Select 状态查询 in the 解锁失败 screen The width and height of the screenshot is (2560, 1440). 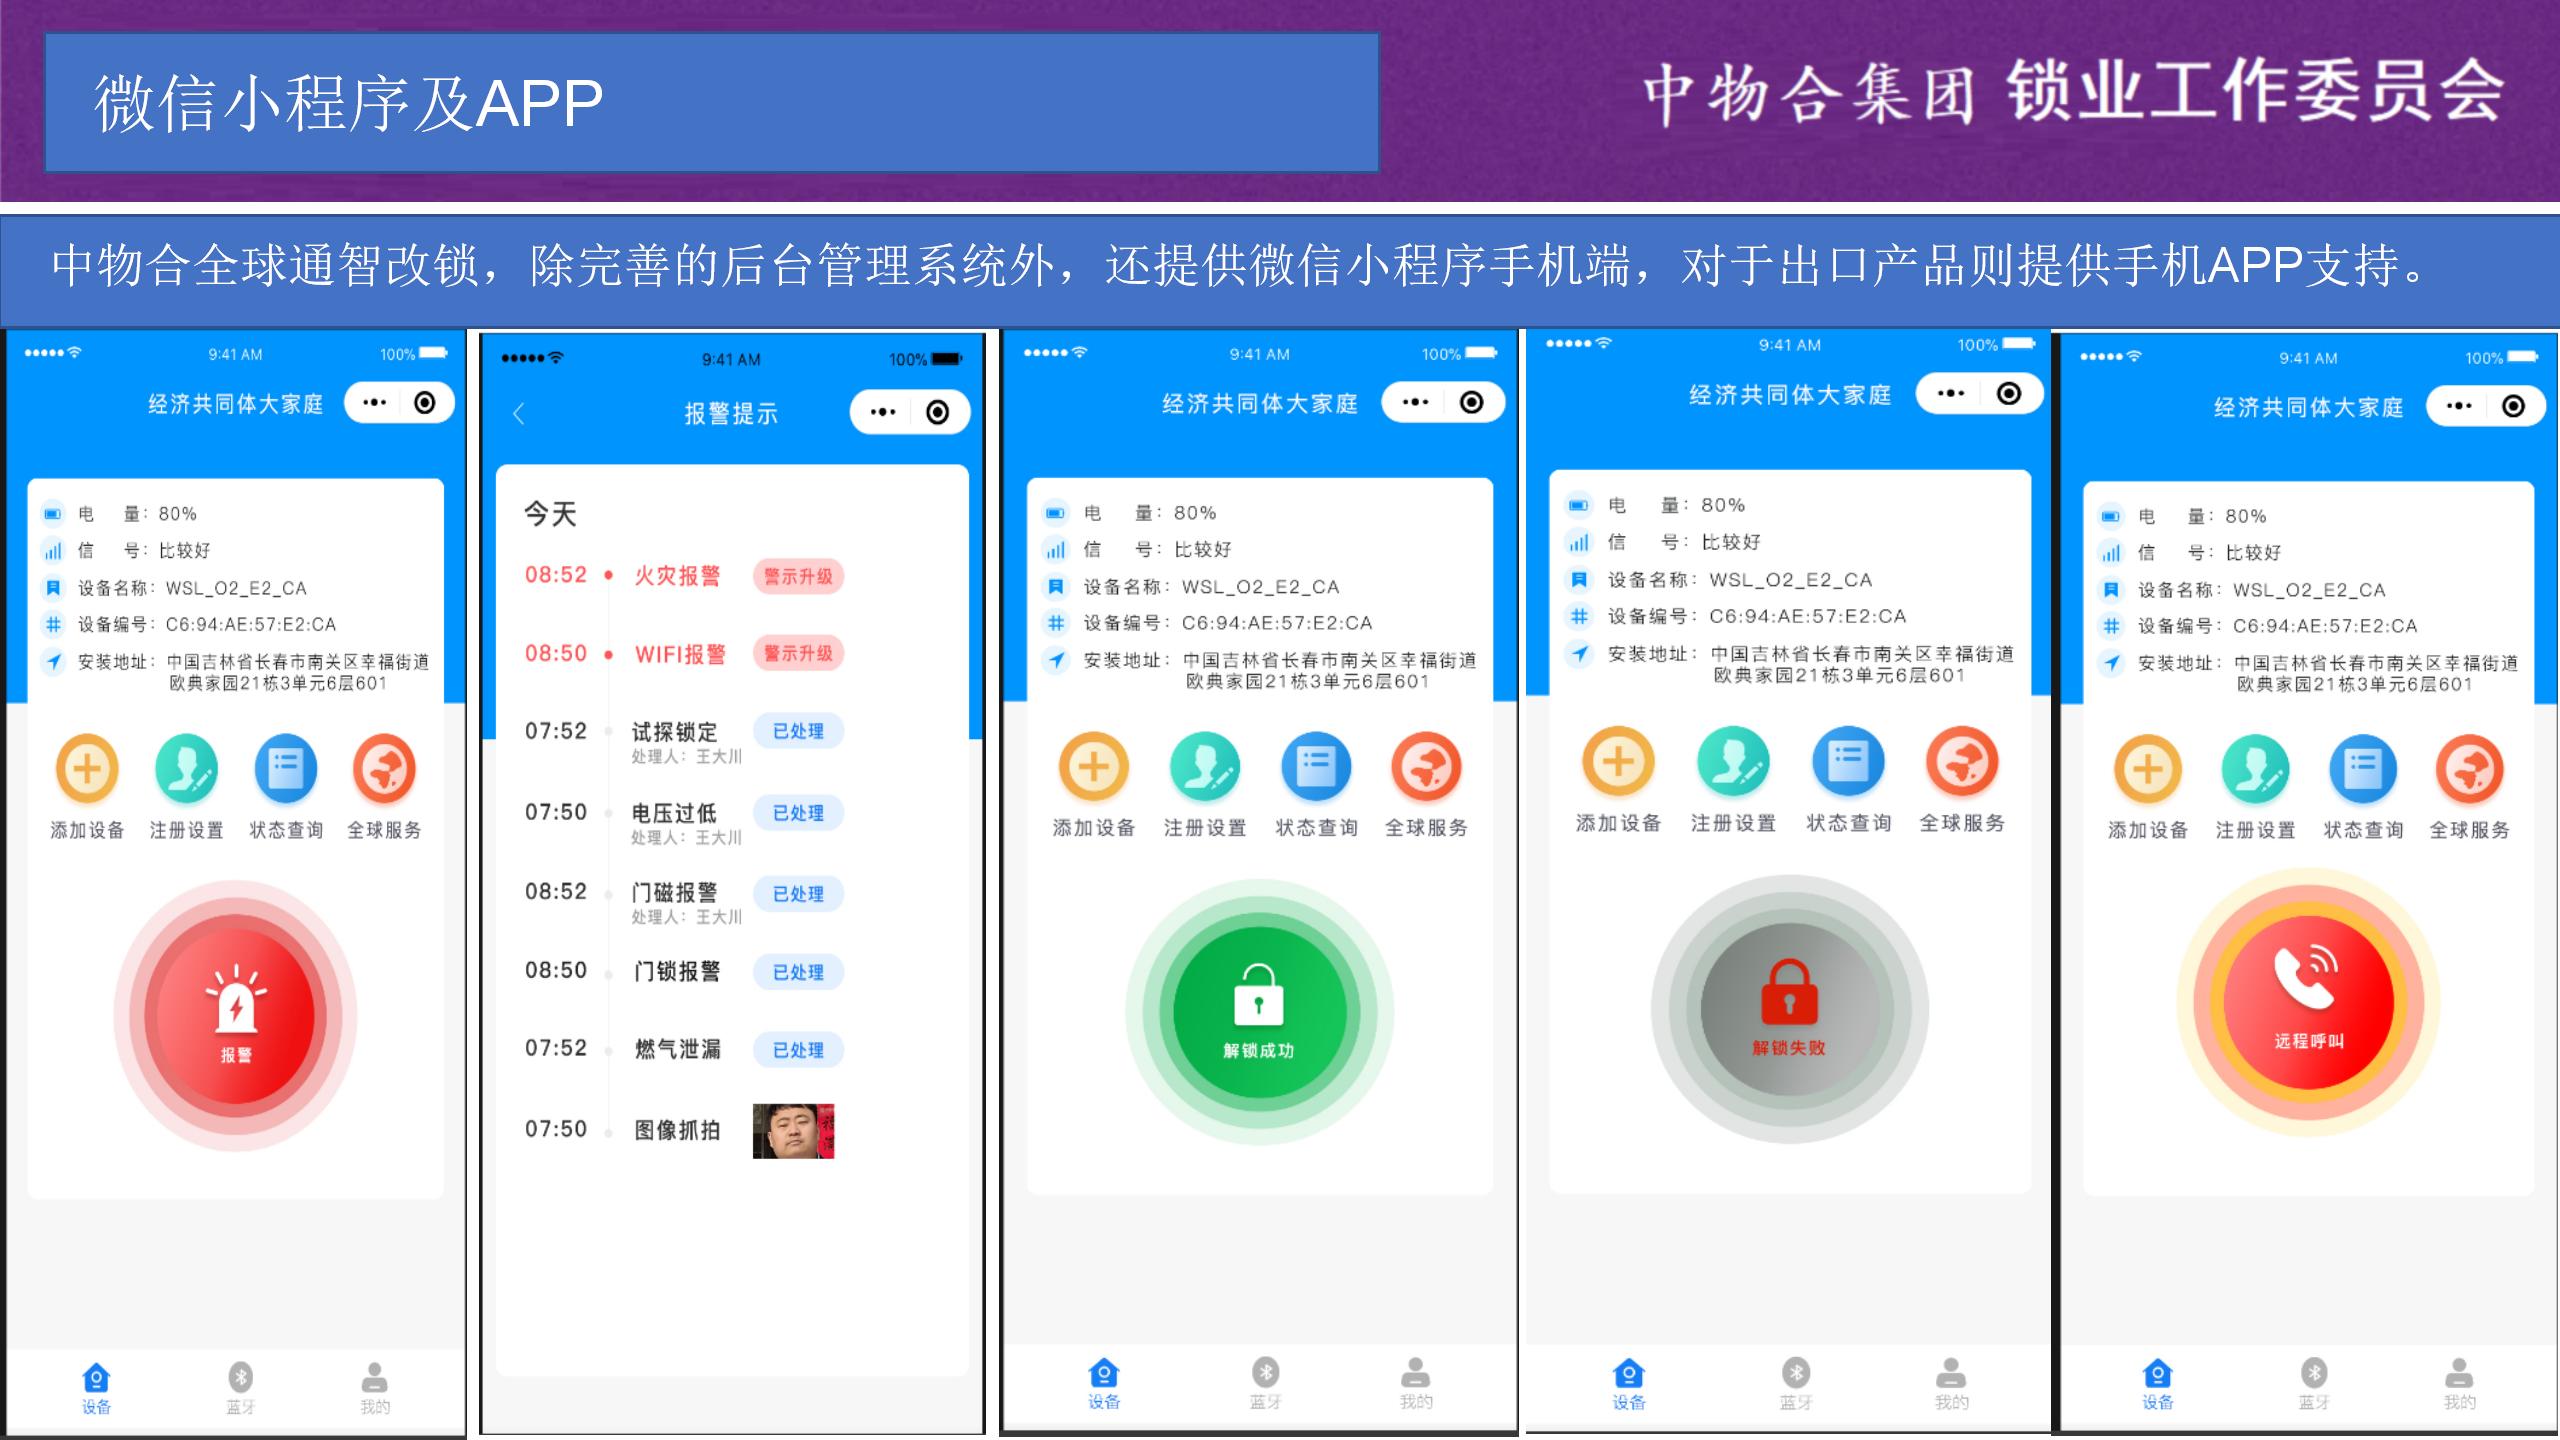1848,762
